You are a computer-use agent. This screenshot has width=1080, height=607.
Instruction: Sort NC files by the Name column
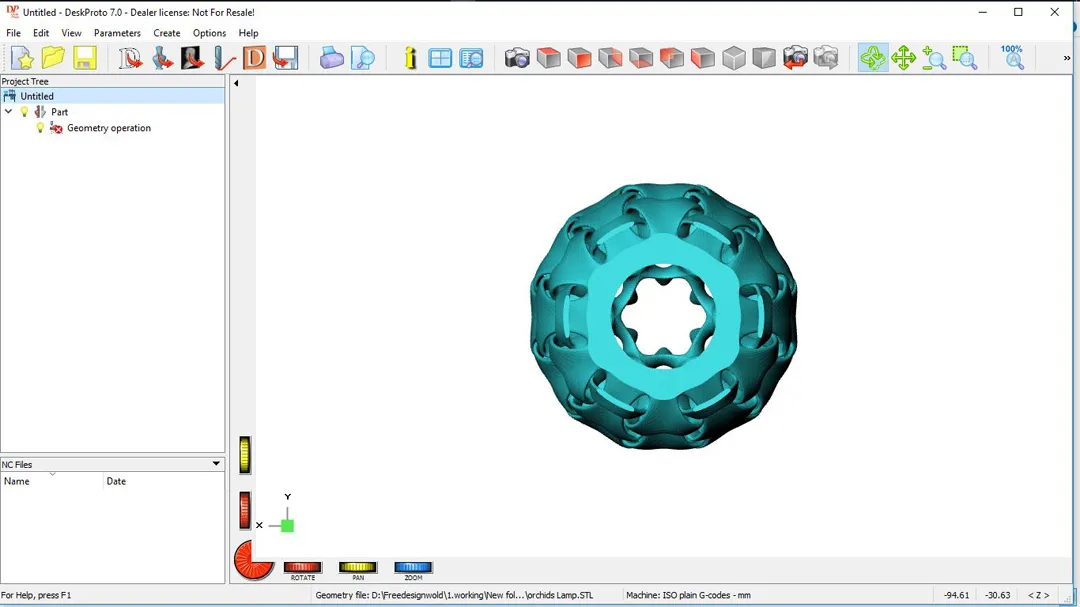(x=50, y=481)
